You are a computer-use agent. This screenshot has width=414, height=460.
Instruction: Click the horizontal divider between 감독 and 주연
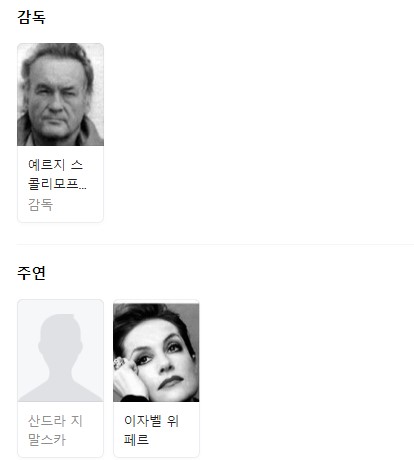coord(215,244)
